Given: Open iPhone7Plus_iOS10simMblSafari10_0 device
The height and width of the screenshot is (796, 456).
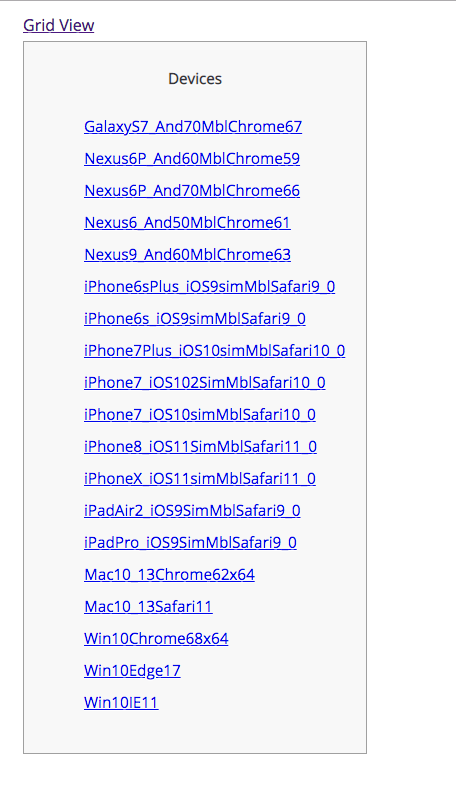Looking at the screenshot, I should tap(215, 350).
